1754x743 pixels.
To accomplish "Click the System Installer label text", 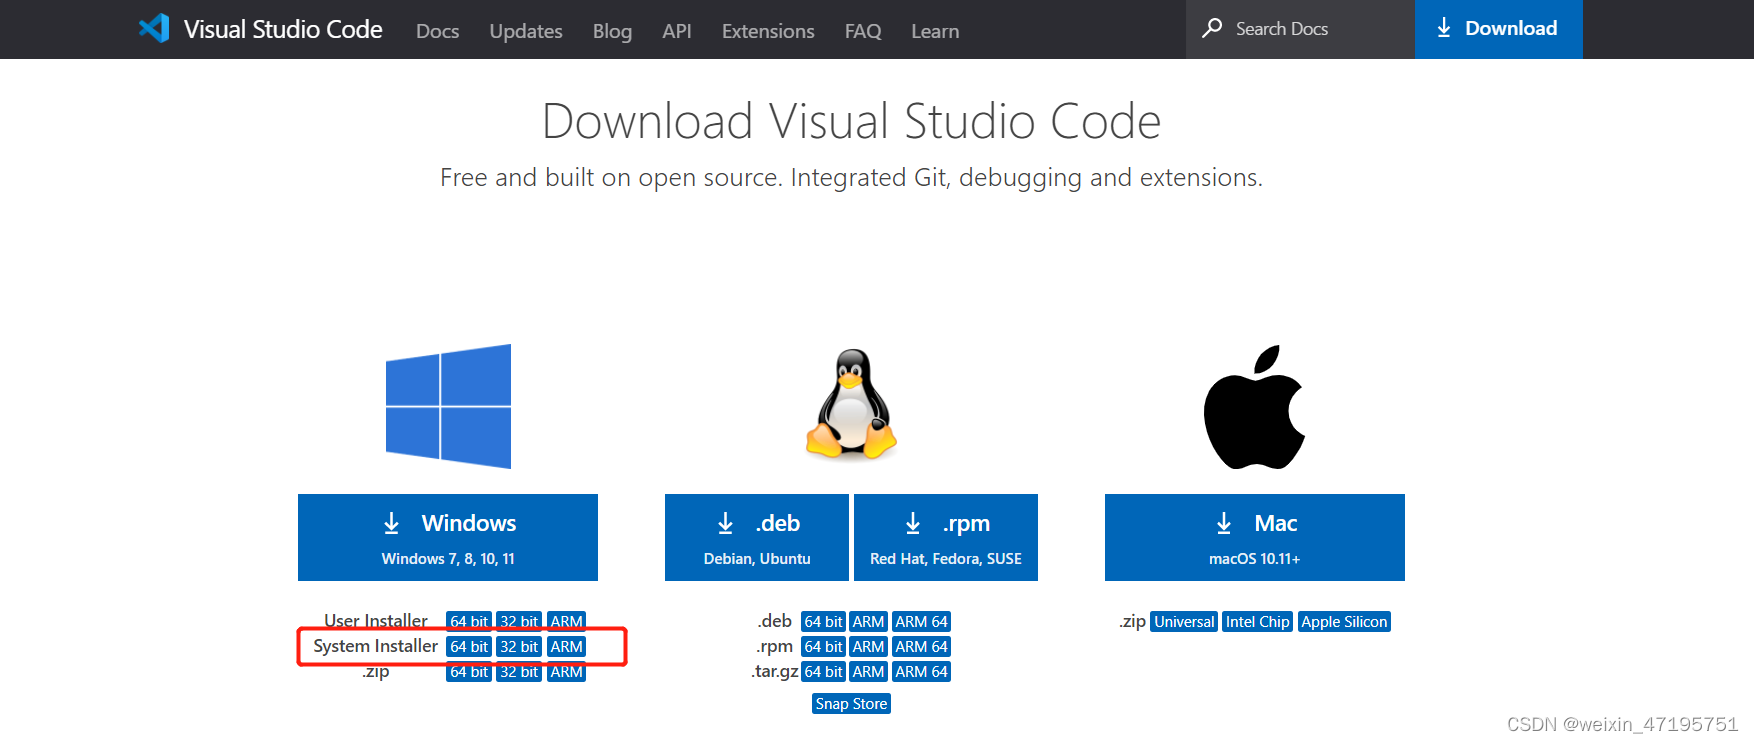I will (x=375, y=647).
